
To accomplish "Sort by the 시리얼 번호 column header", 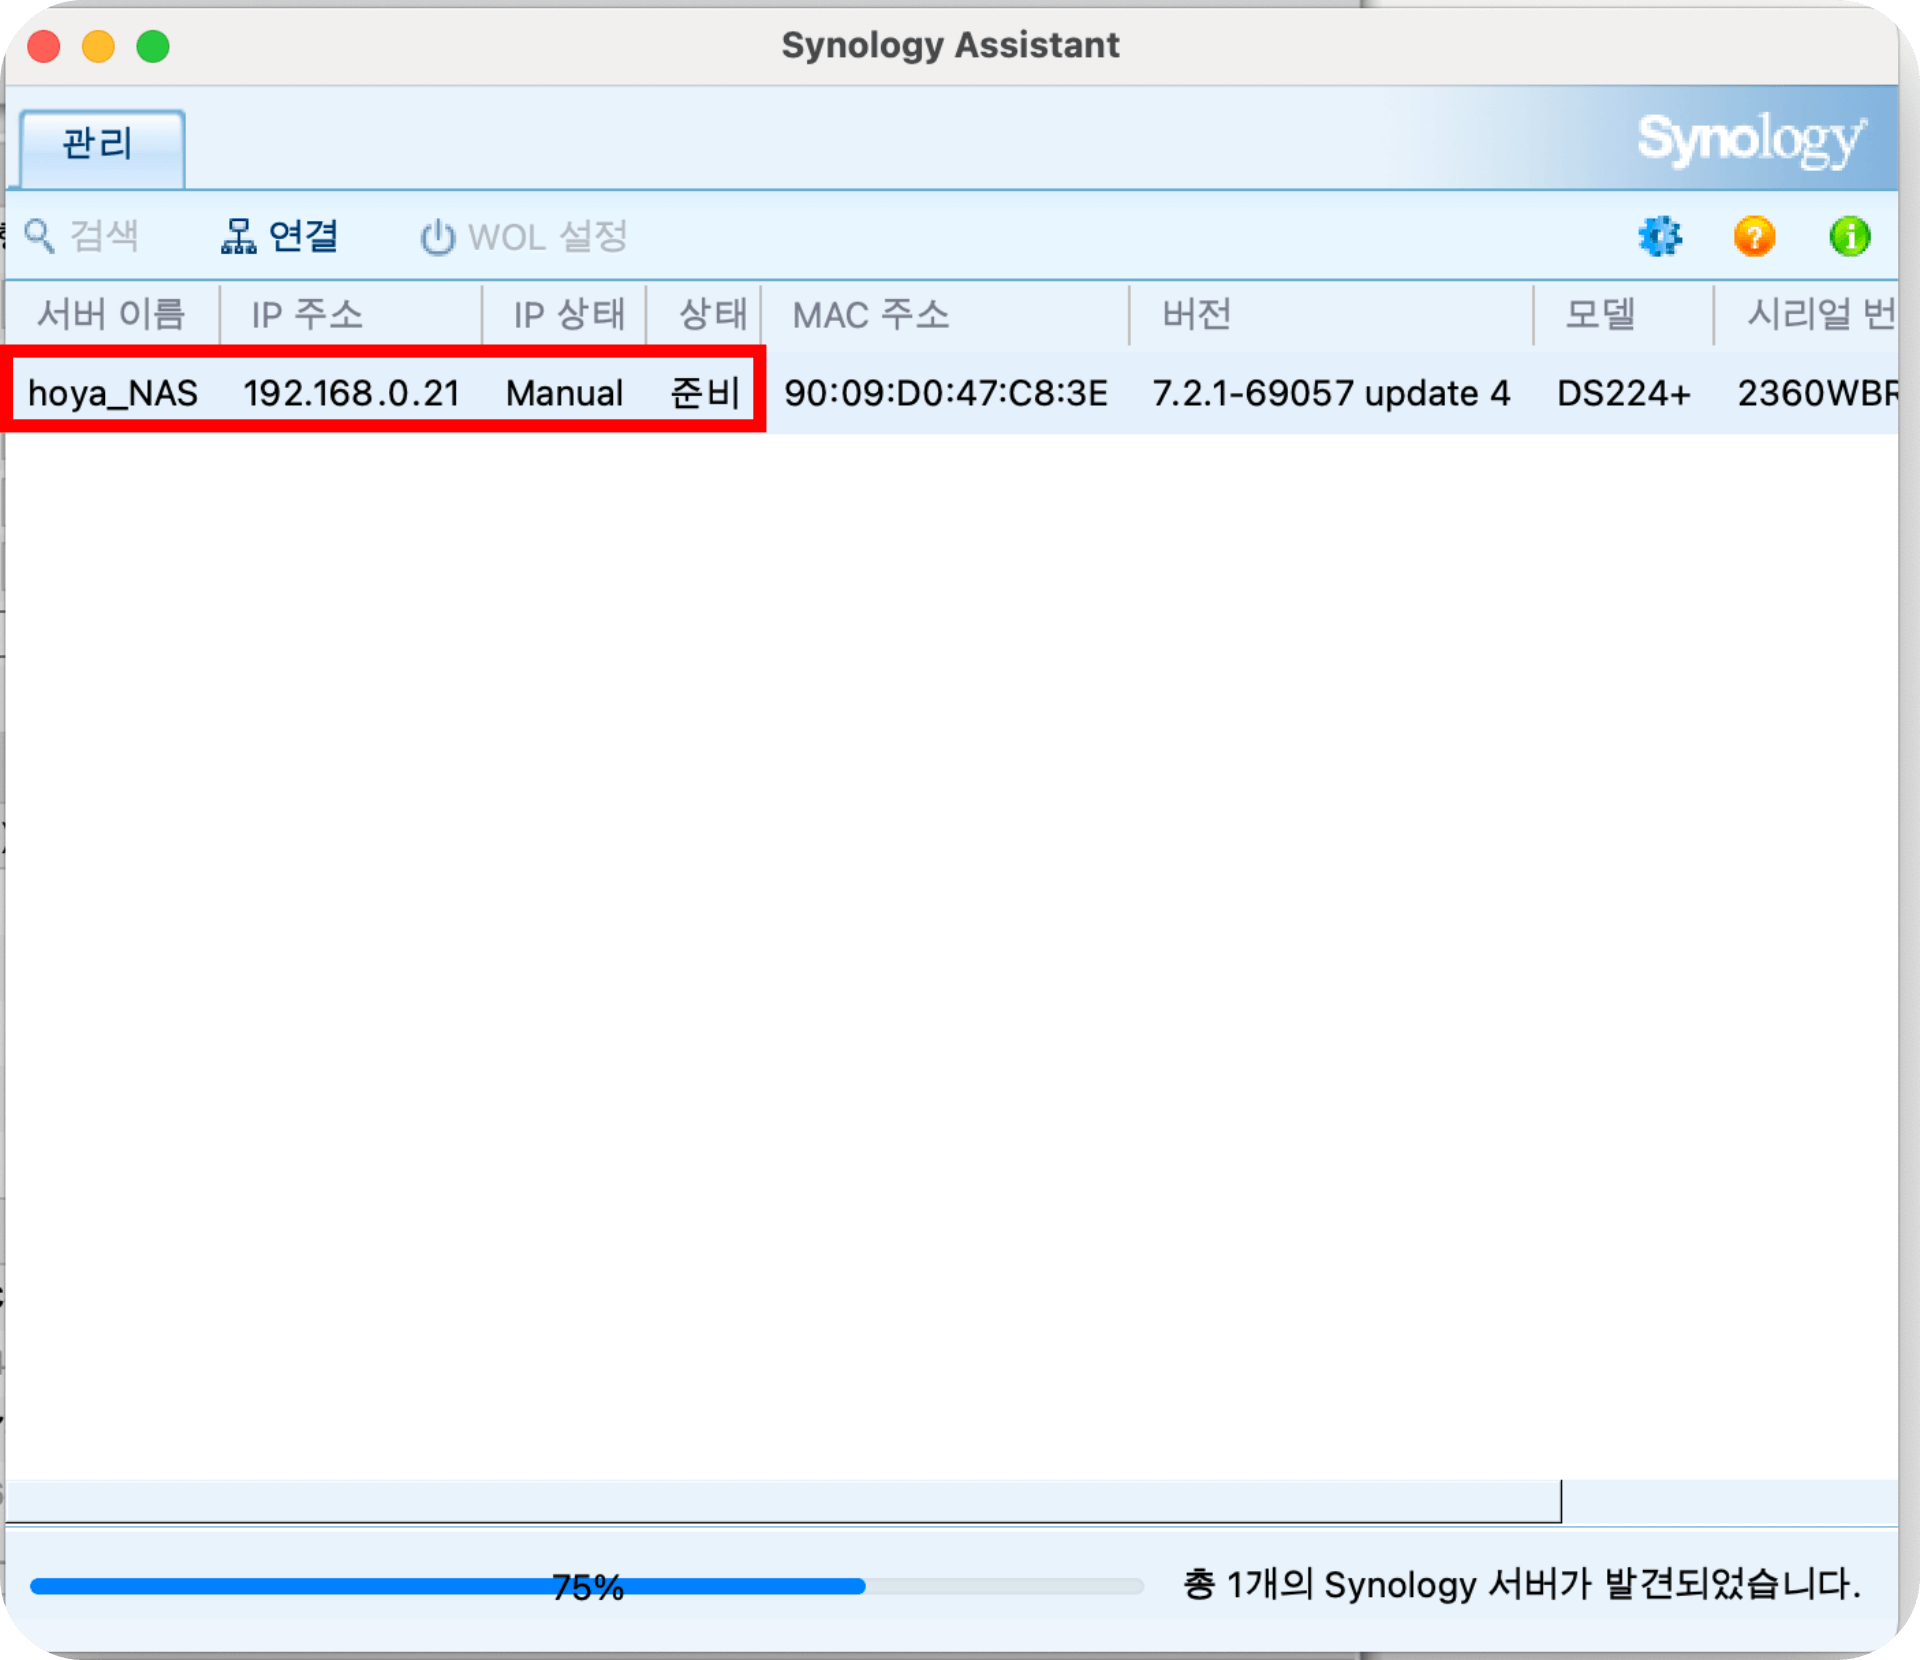I will click(x=1806, y=314).
